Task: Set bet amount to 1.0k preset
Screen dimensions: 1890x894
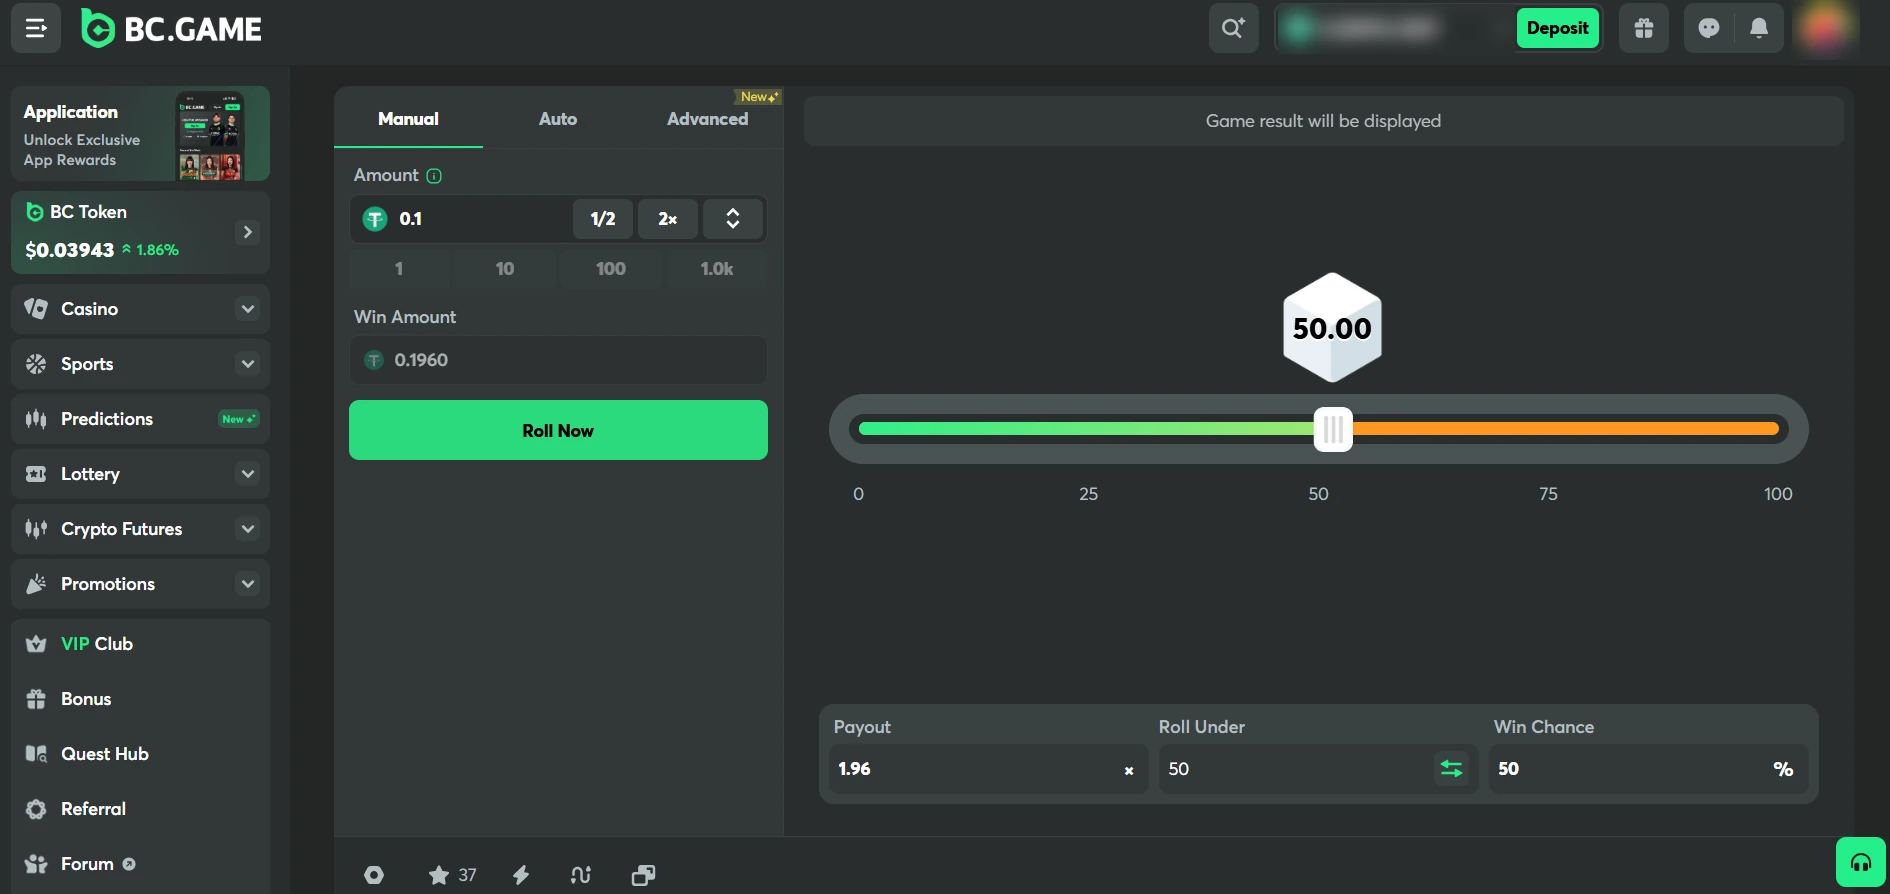Action: tap(717, 269)
